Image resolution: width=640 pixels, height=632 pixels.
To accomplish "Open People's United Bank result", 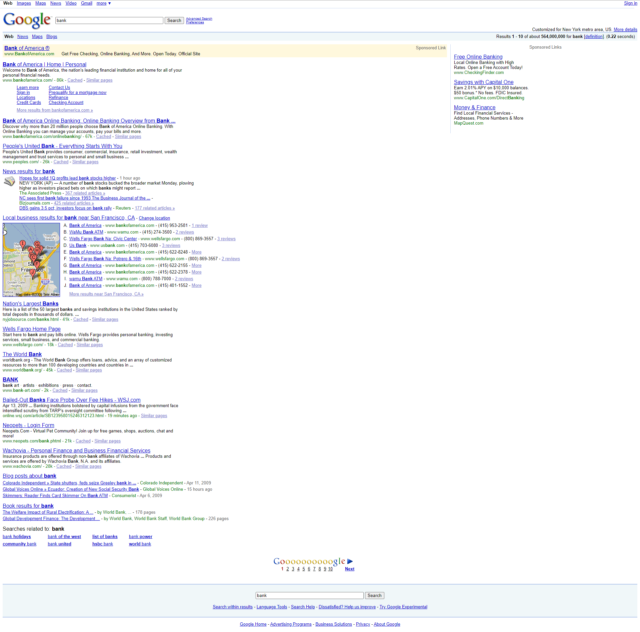I will 62,146.
